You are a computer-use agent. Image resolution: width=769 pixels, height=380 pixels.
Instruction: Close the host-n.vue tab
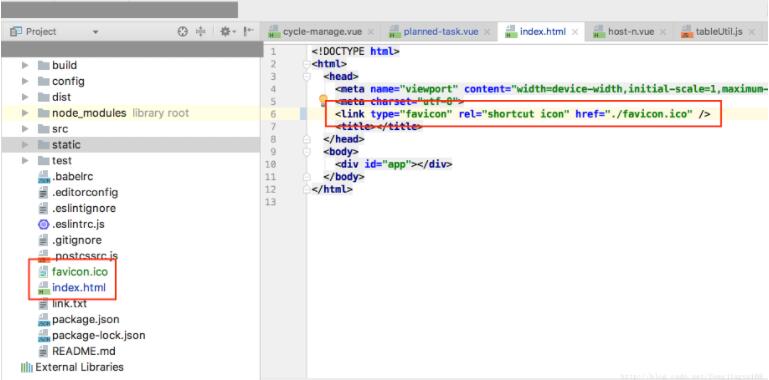tap(663, 32)
